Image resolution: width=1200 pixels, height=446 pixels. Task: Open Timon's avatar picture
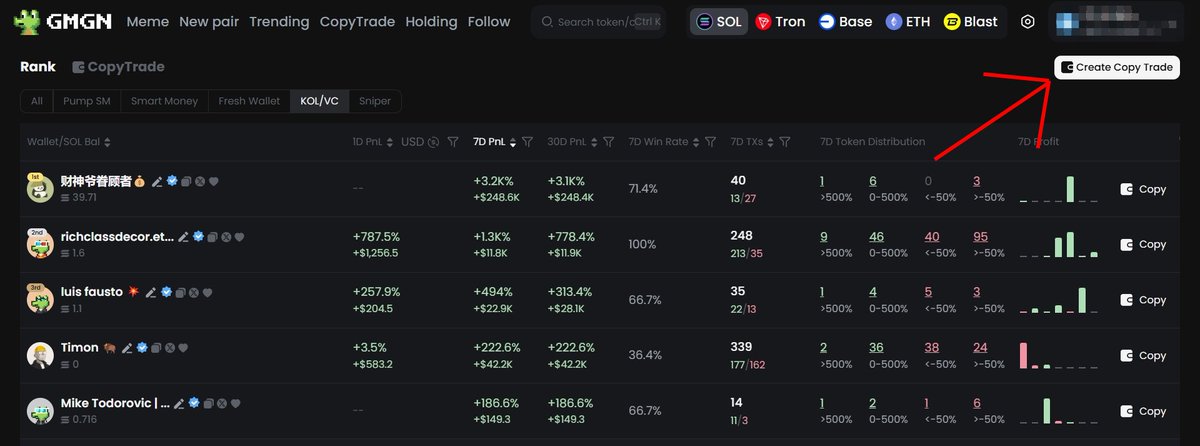[40, 355]
